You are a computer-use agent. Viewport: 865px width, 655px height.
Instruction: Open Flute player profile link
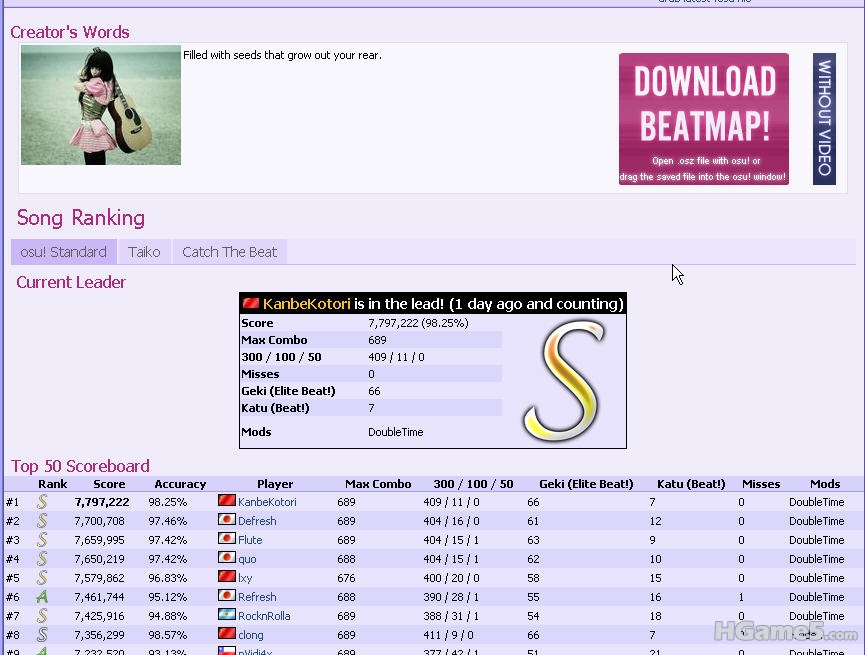point(250,540)
